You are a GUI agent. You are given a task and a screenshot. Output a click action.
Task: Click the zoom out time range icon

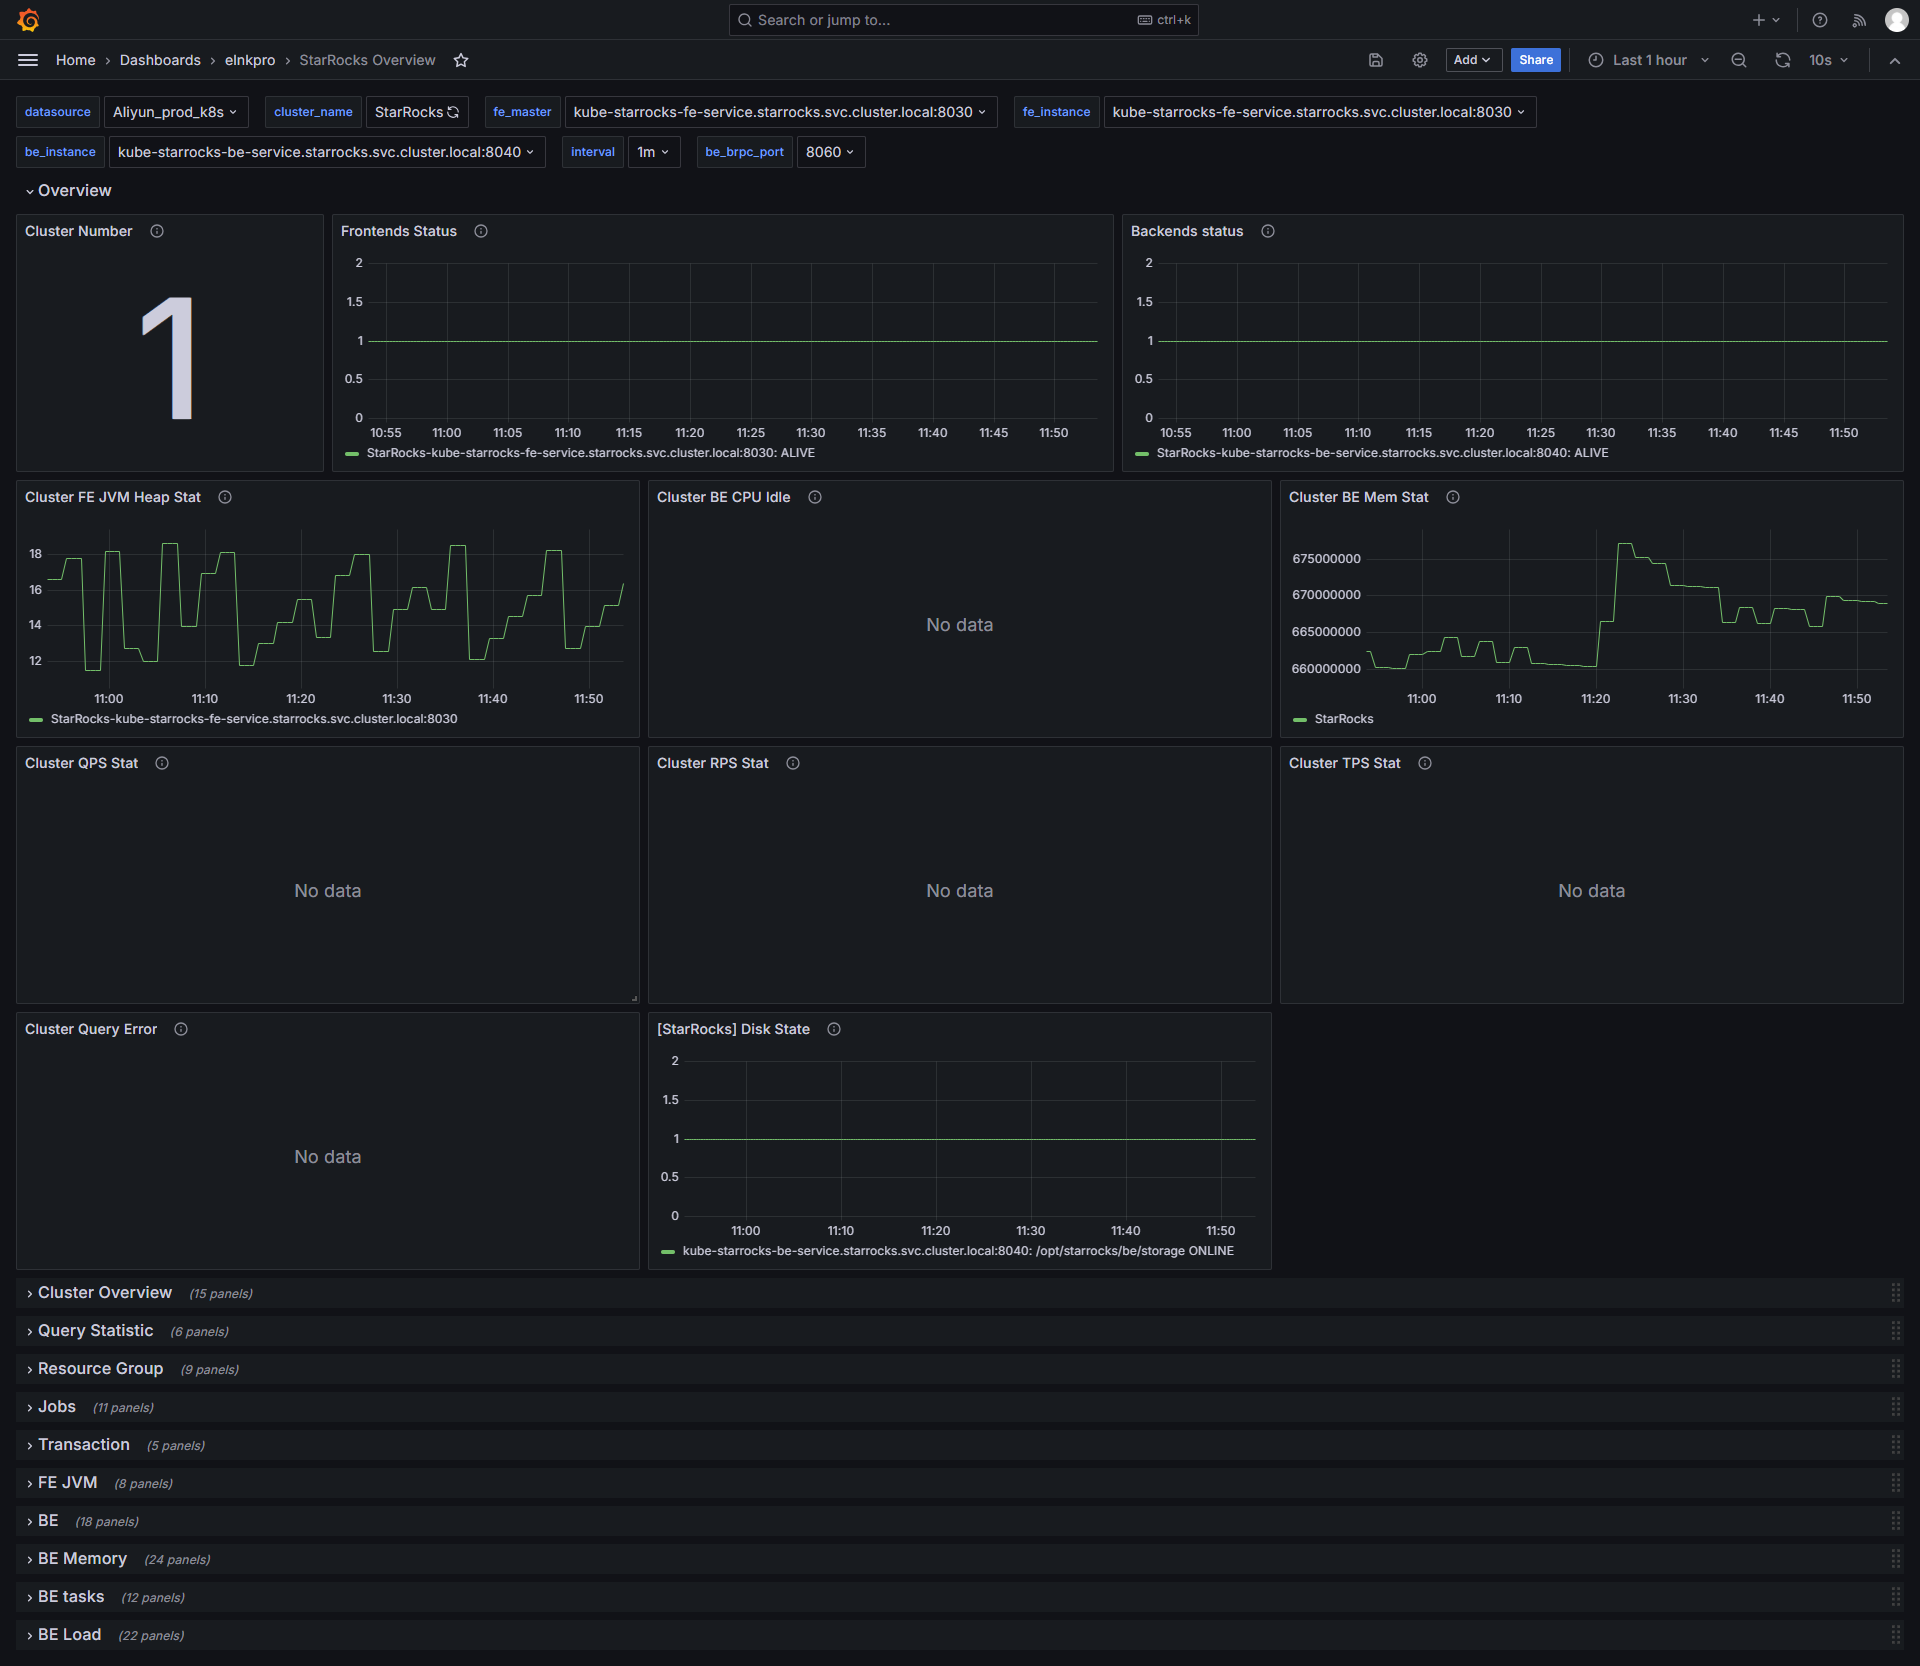point(1739,60)
